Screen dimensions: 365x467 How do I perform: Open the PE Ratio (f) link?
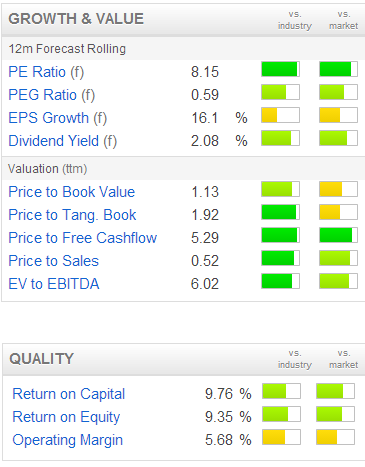pos(46,72)
